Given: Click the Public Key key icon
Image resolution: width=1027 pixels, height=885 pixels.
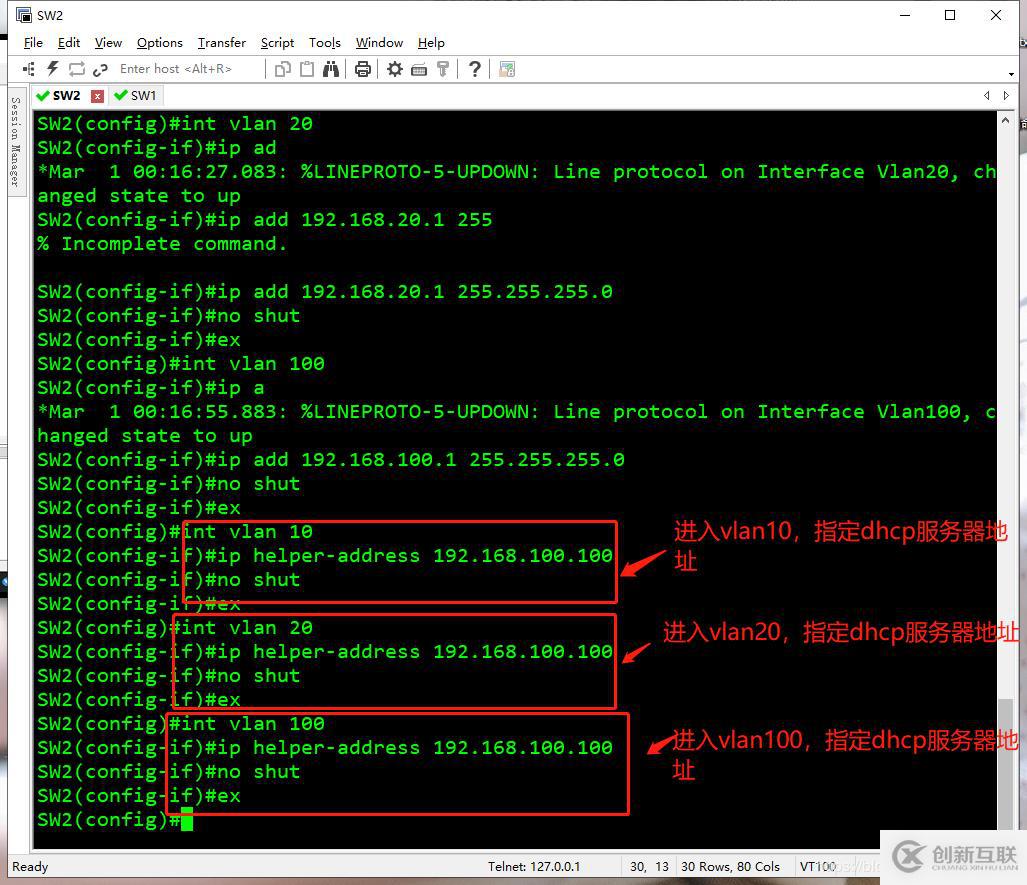Looking at the screenshot, I should click(x=443, y=69).
